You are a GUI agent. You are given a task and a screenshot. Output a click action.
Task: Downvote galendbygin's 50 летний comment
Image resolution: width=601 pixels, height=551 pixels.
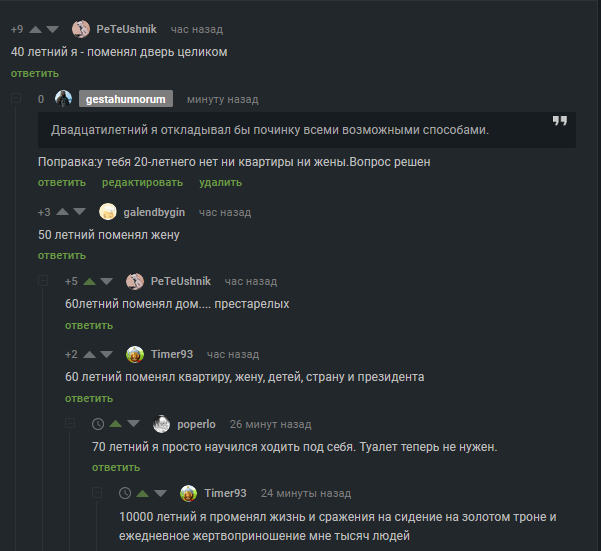(x=79, y=212)
